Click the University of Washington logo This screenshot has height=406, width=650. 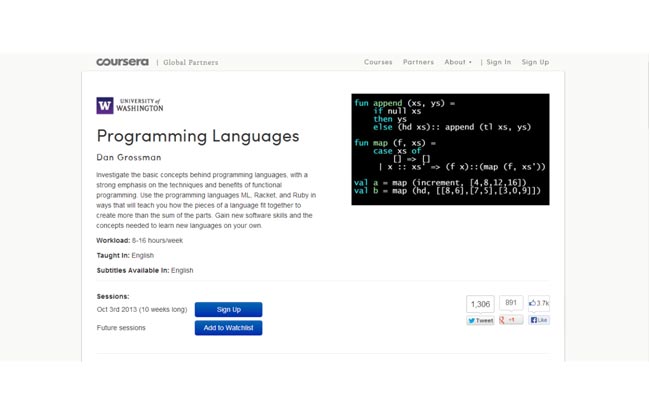click(x=130, y=105)
